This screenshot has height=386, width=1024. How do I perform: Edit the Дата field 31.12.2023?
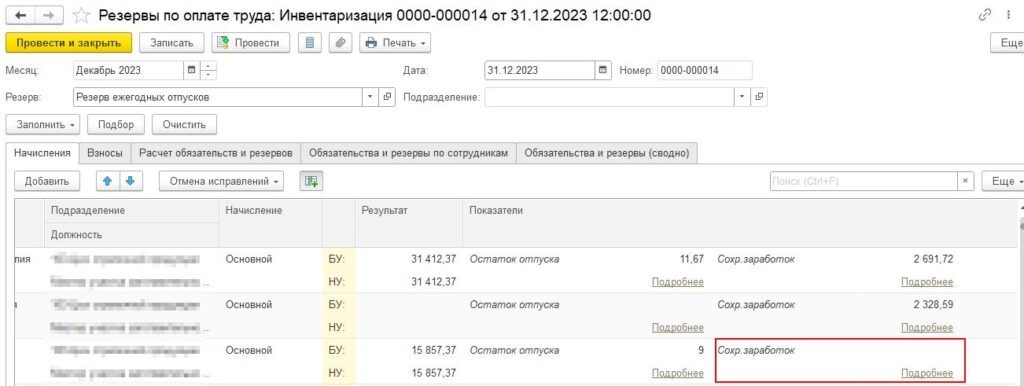click(539, 71)
